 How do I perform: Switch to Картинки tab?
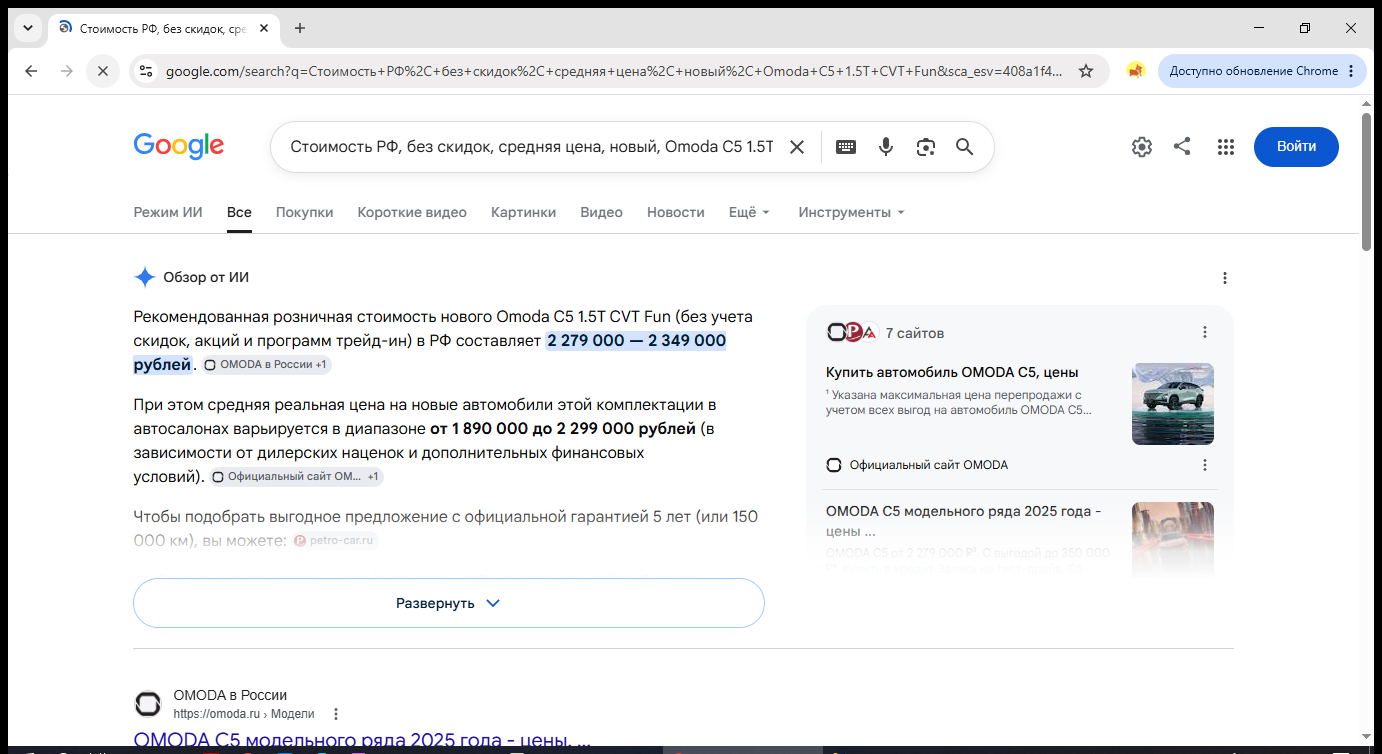coord(524,212)
